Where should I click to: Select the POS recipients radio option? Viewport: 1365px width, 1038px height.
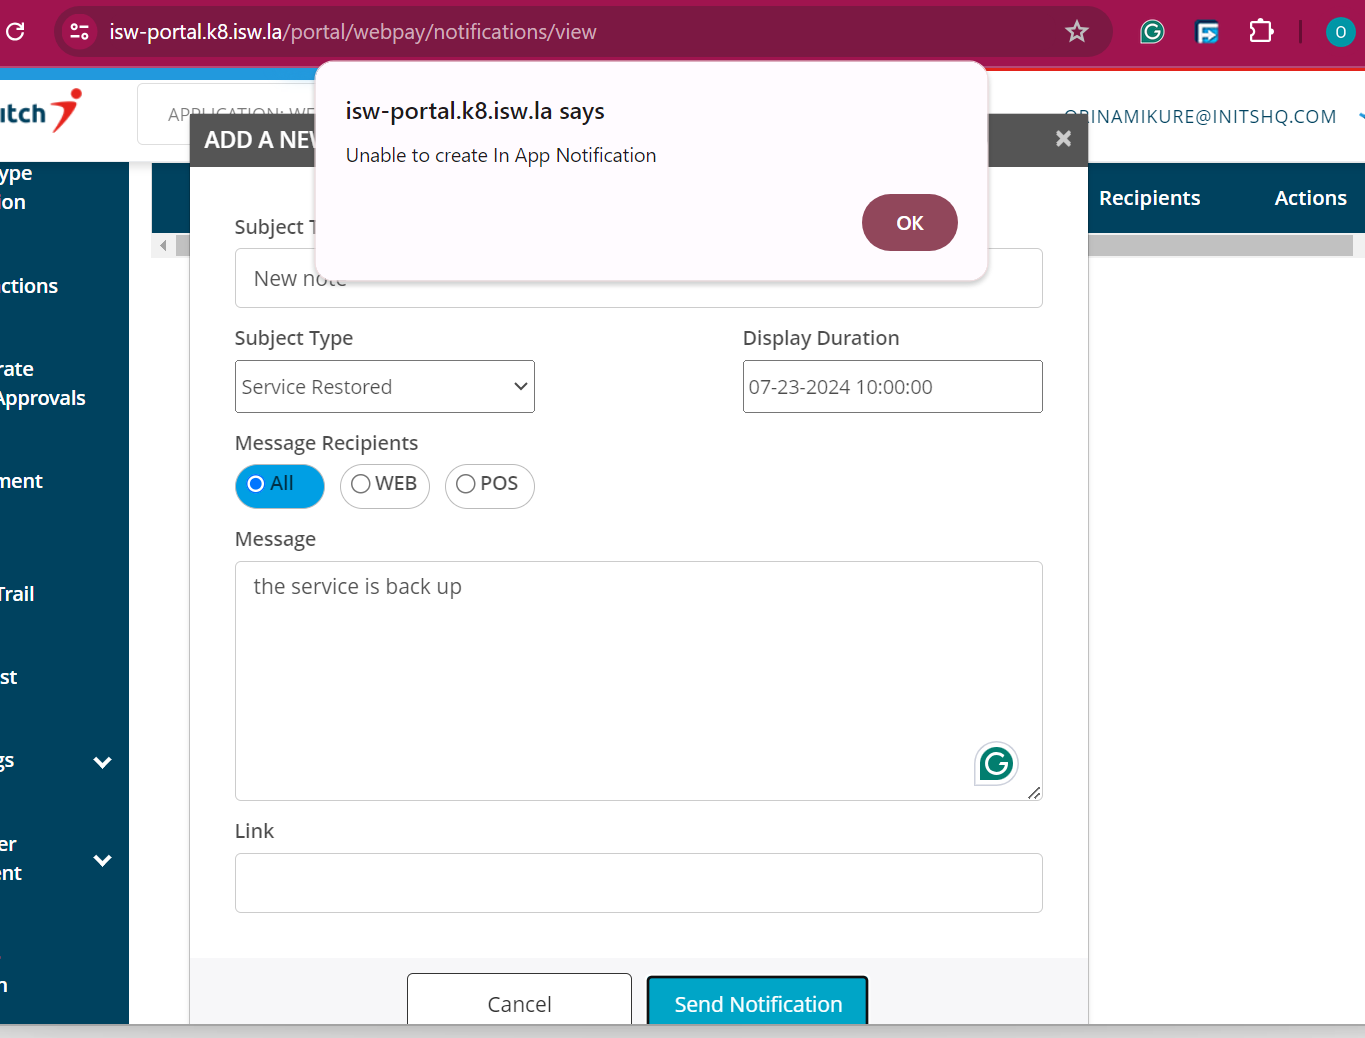pos(466,484)
